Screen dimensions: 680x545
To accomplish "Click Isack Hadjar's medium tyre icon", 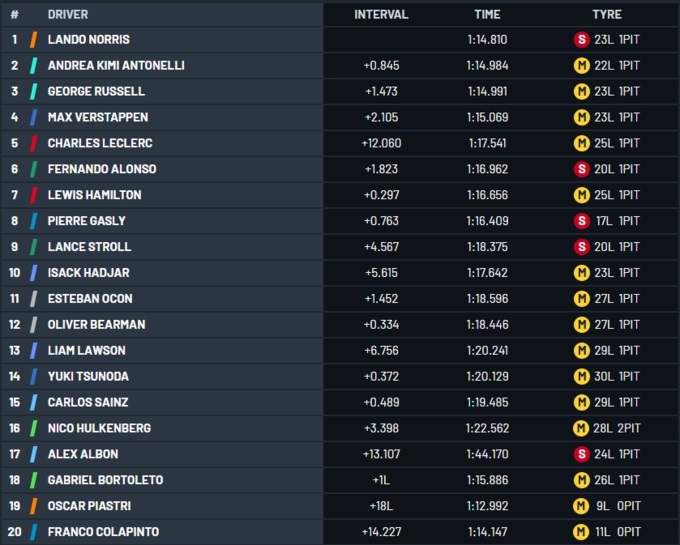I will point(579,273).
